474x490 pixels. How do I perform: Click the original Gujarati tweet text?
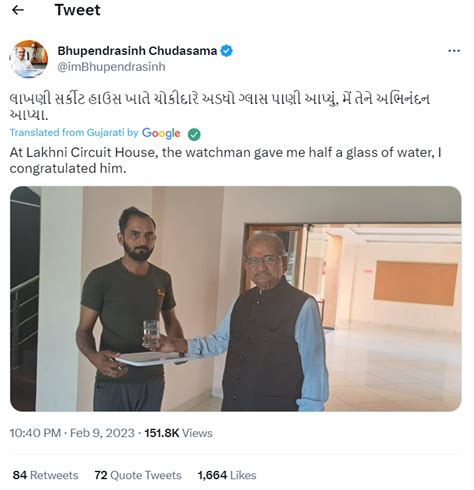220,106
